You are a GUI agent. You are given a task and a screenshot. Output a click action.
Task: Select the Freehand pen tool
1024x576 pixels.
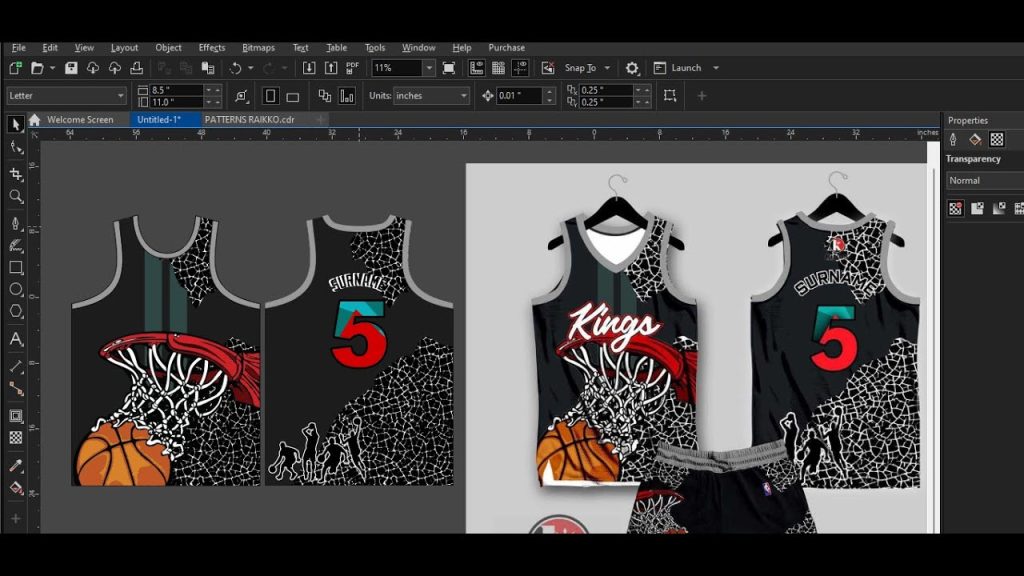[x=16, y=223]
